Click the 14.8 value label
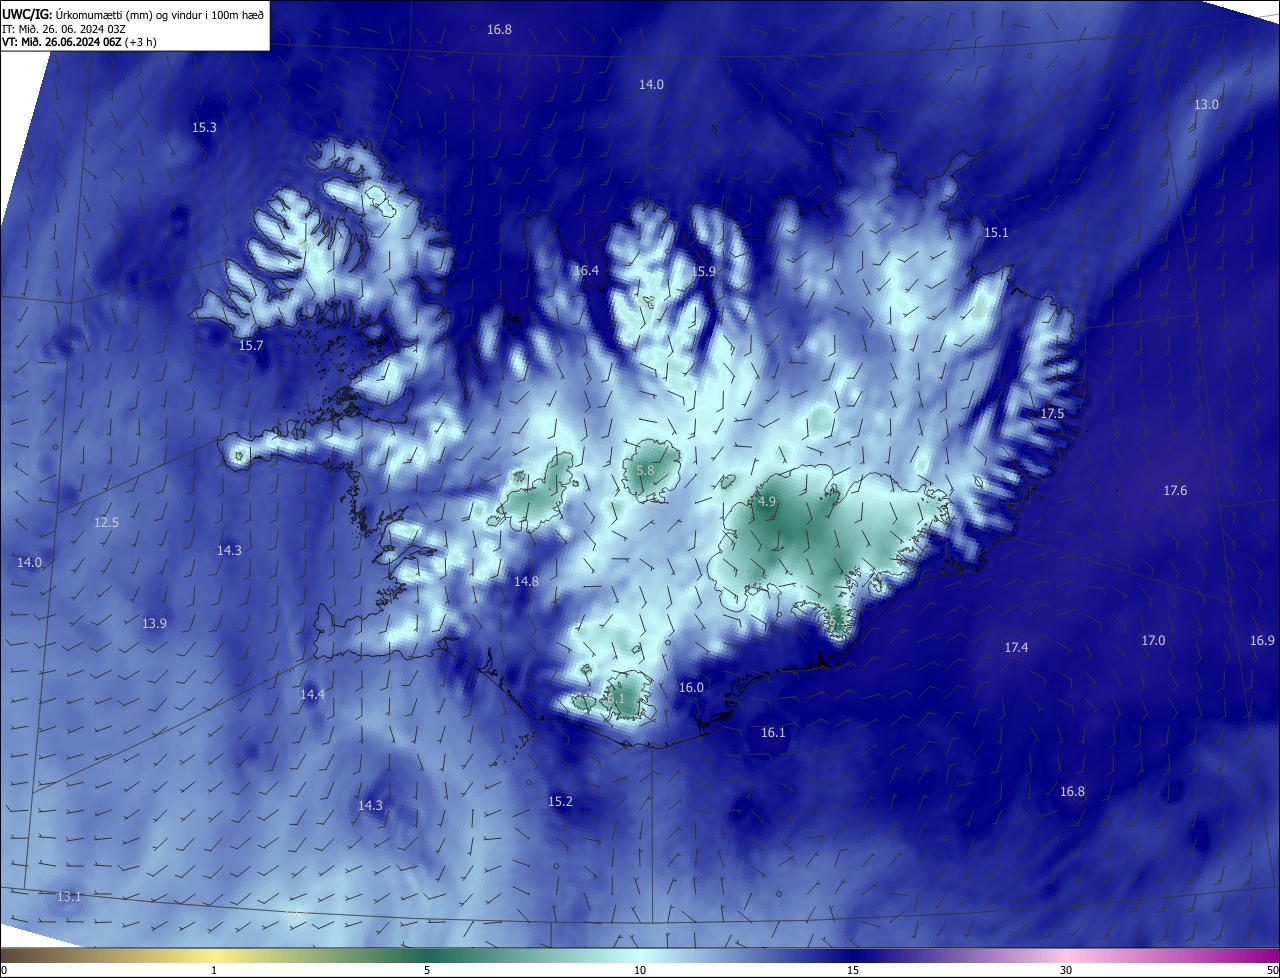The width and height of the screenshot is (1280, 978). click(x=526, y=582)
